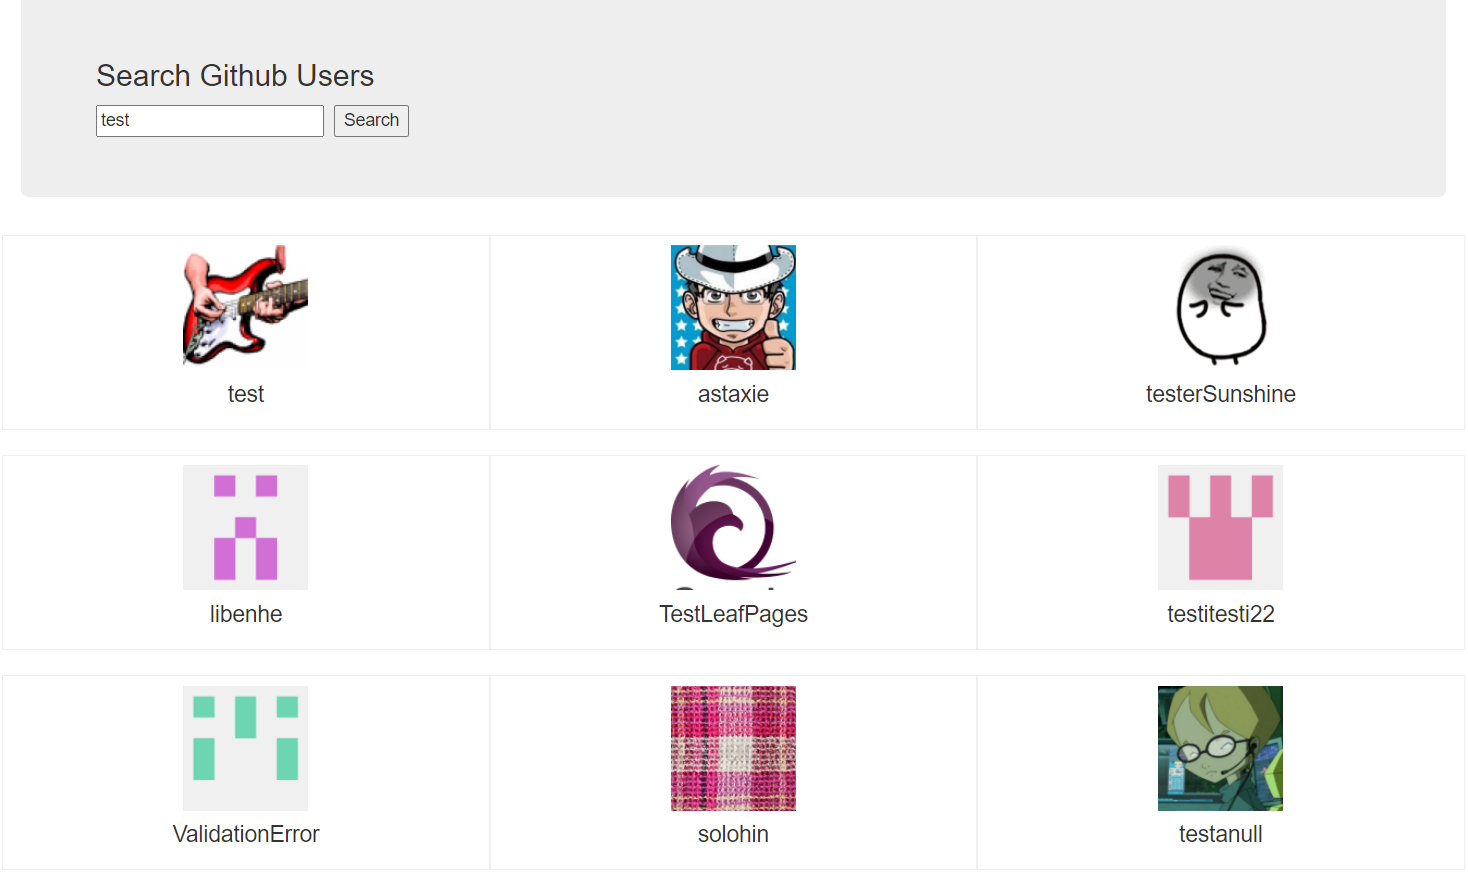Open testerSunshine's username link
Viewport: 1468px width, 872px height.
(x=1220, y=394)
